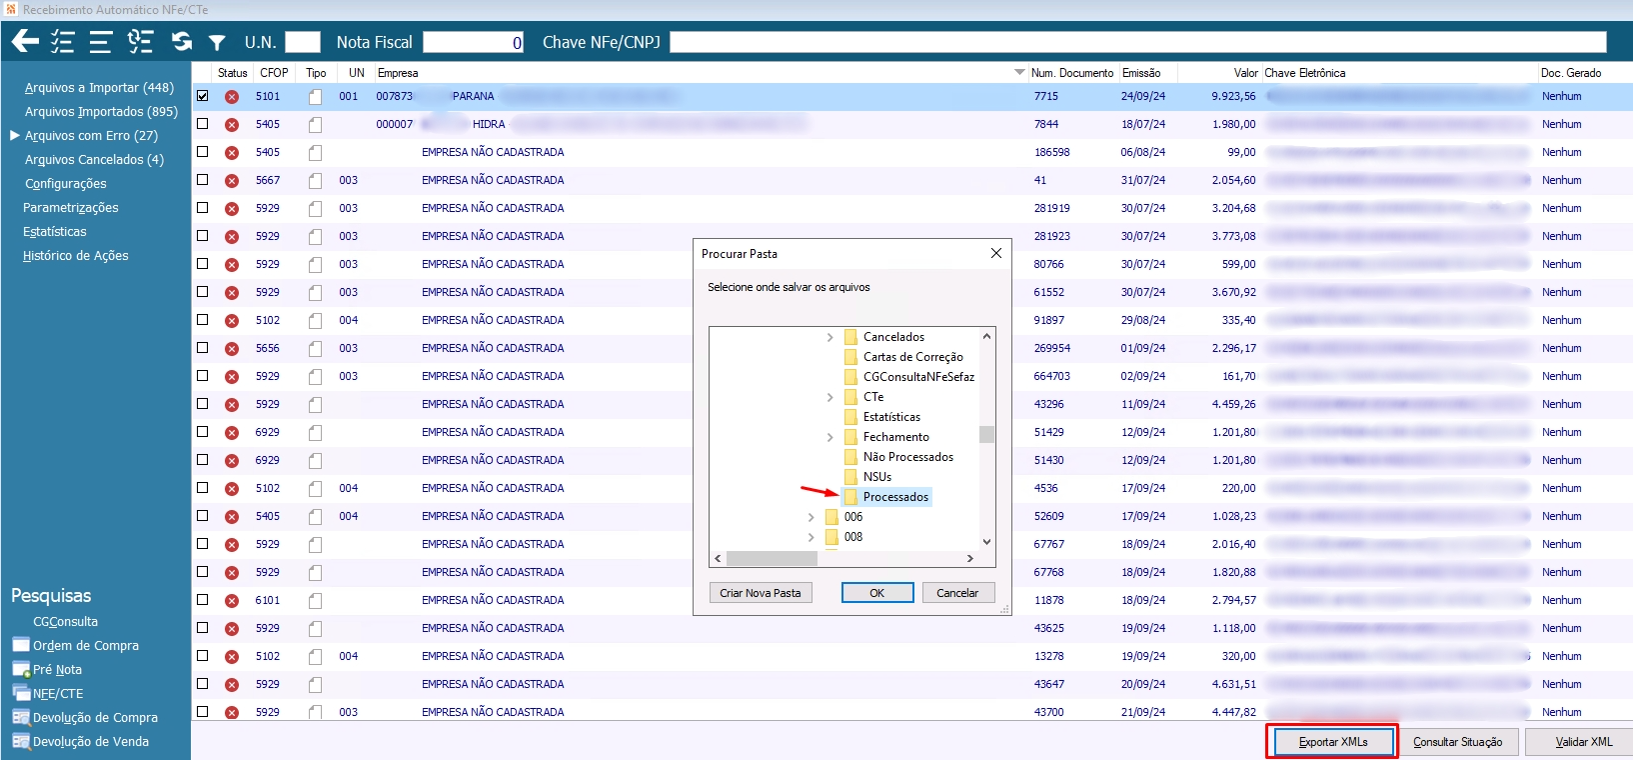Click the 006 folder icon
Screen dimensions: 1633x760
click(832, 517)
